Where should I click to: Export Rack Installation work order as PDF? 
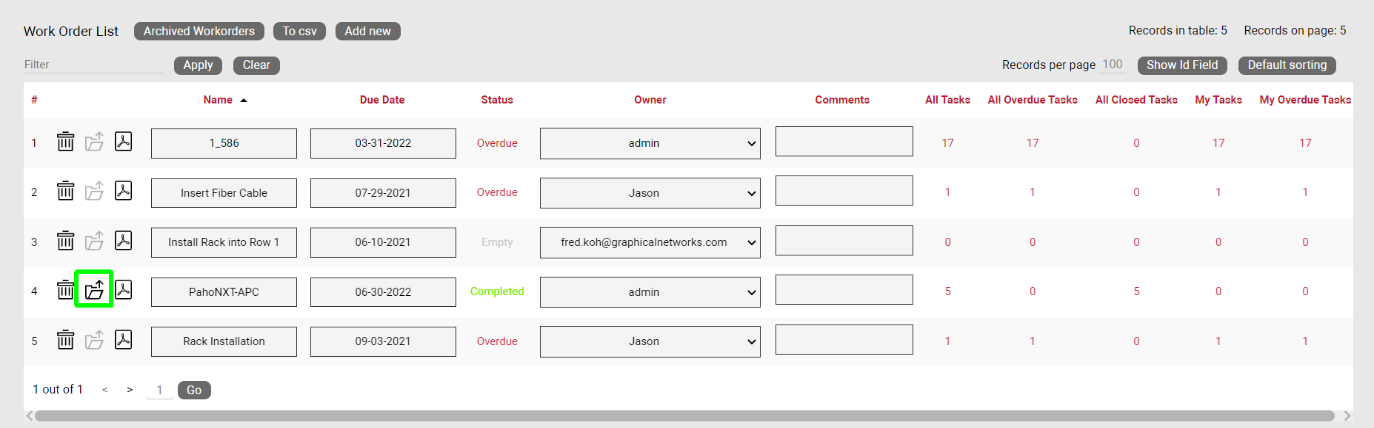(x=123, y=341)
